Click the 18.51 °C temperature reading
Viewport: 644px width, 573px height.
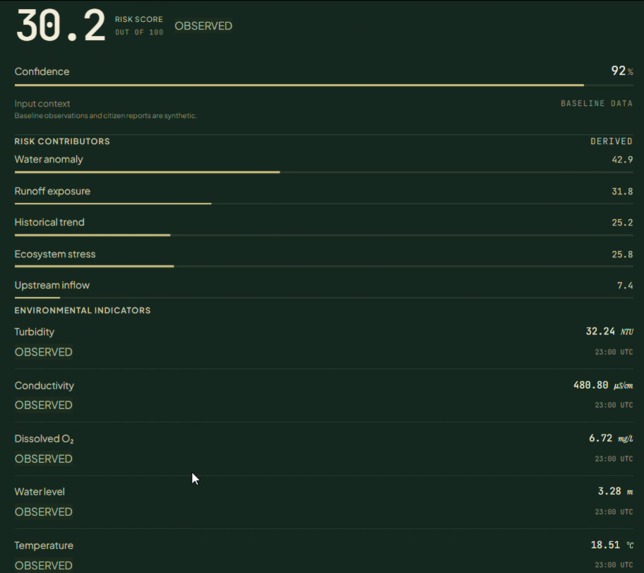(612, 545)
